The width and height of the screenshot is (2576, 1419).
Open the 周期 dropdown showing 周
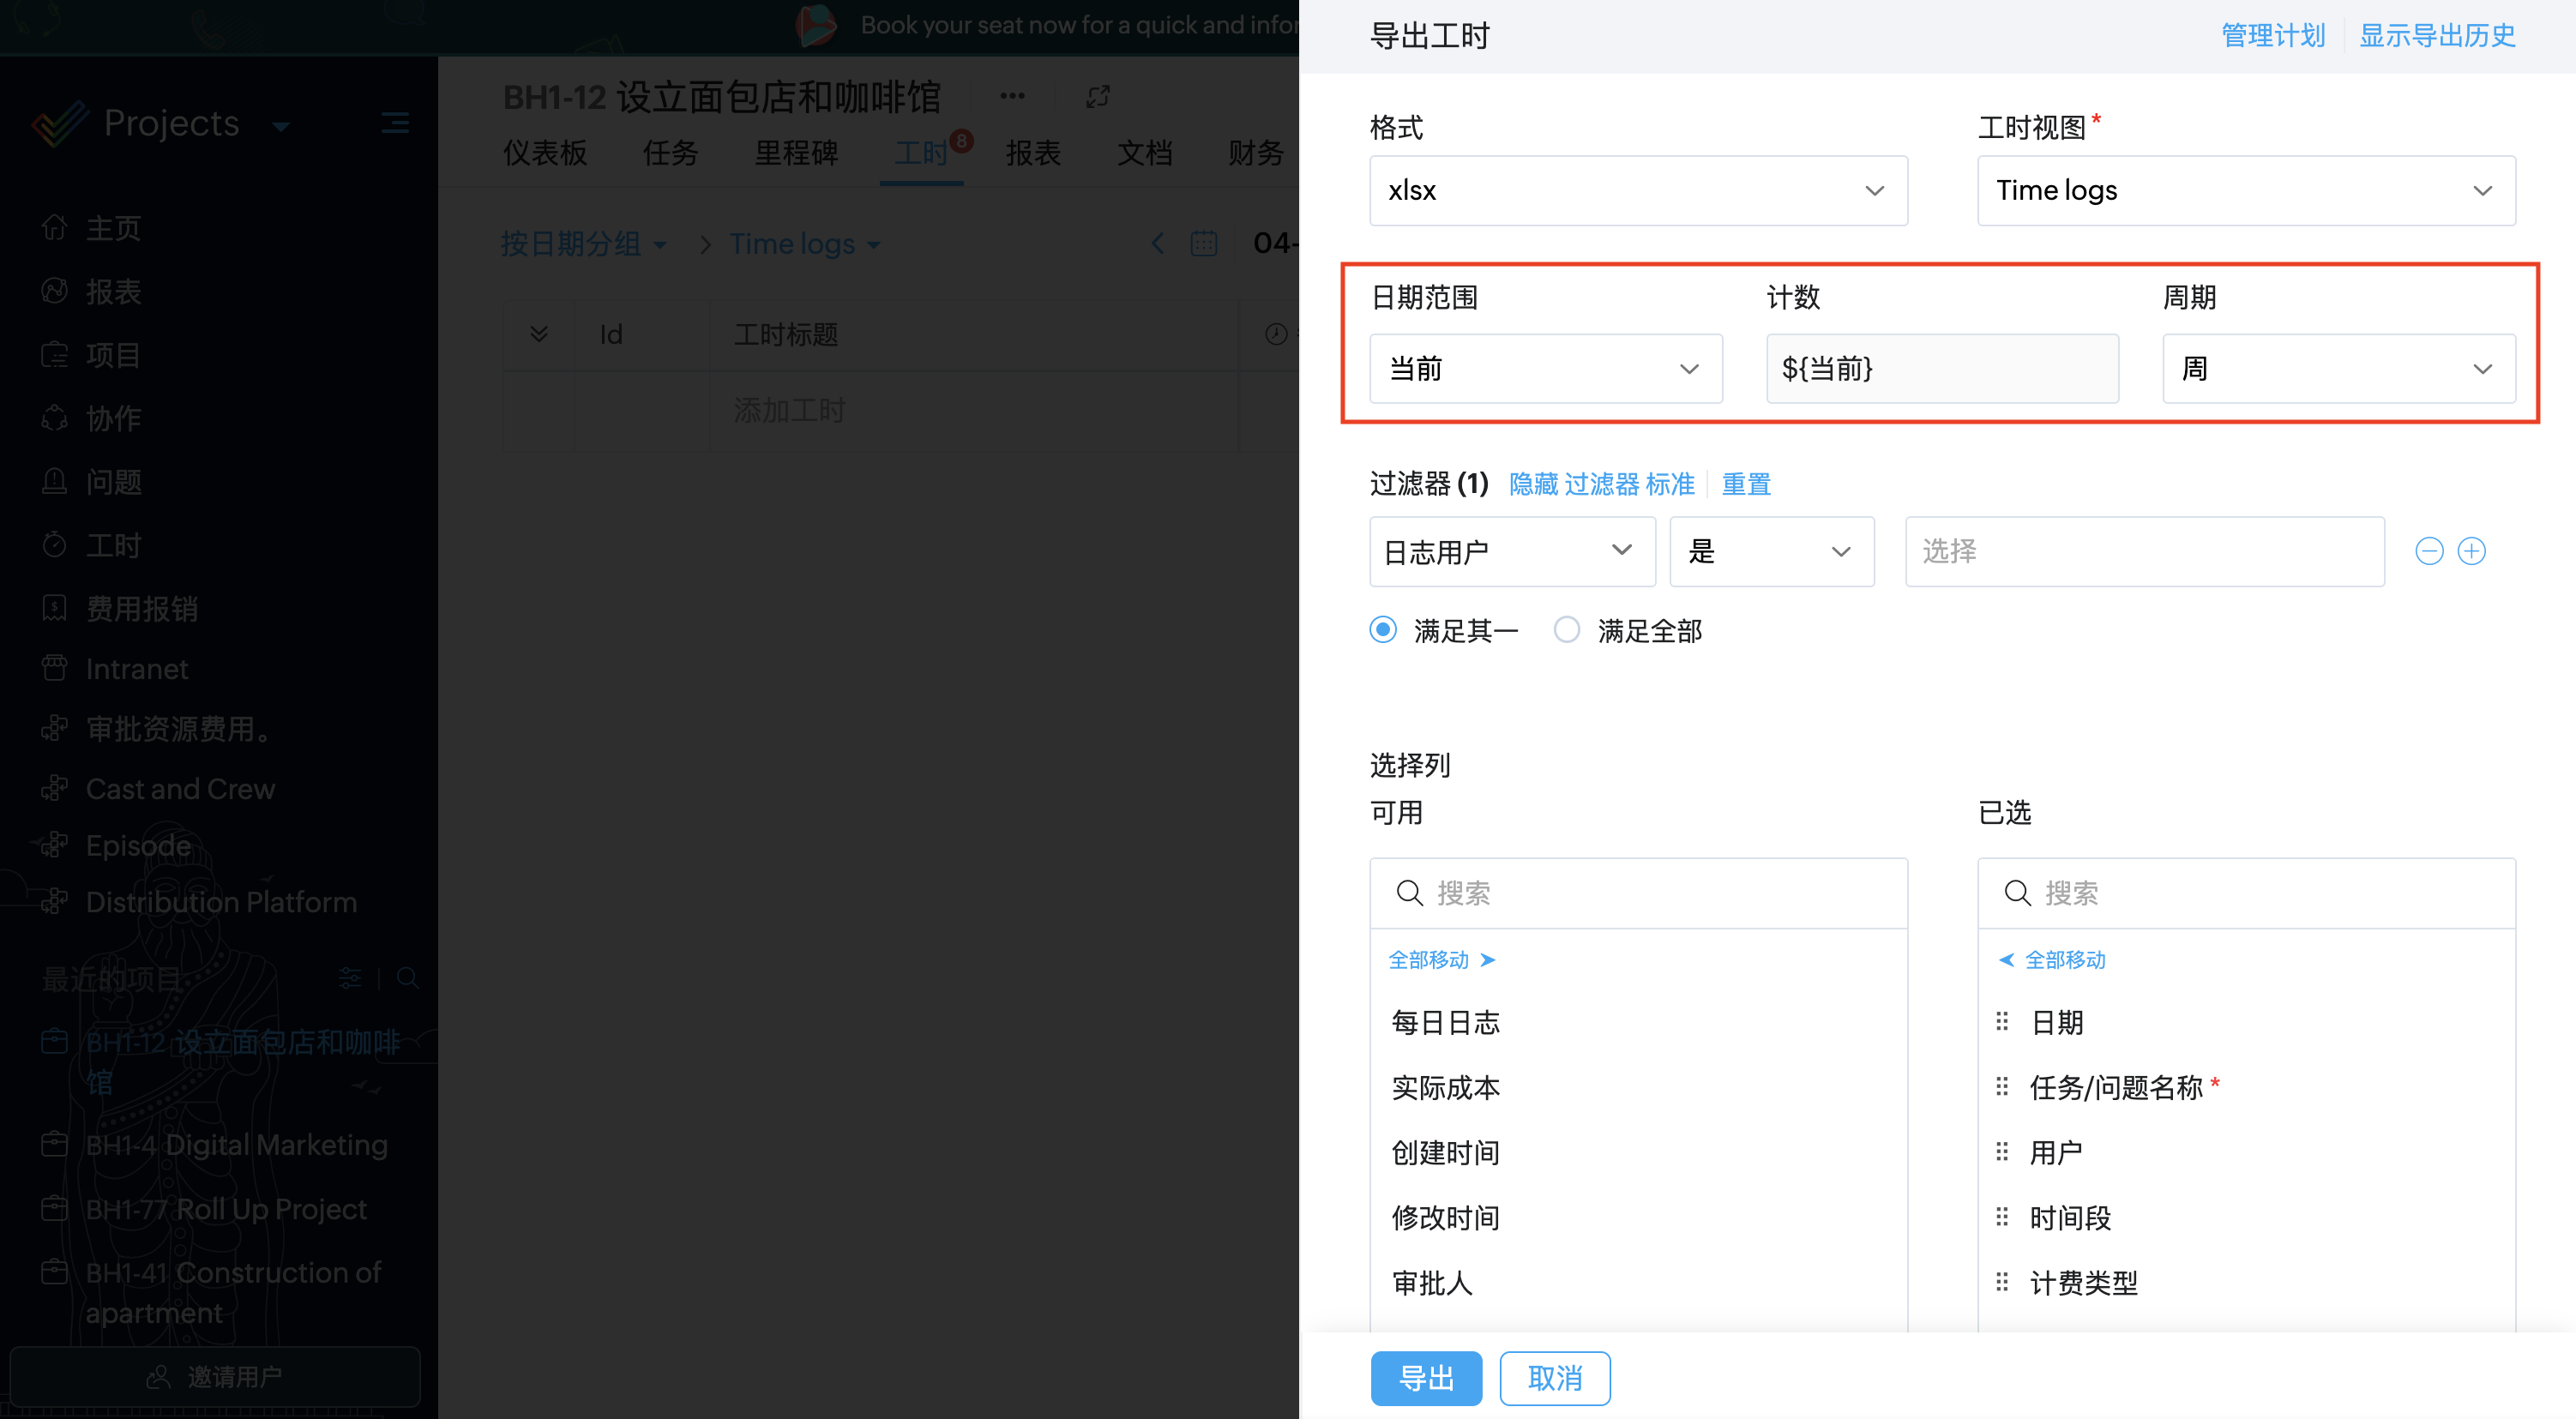coord(2338,369)
